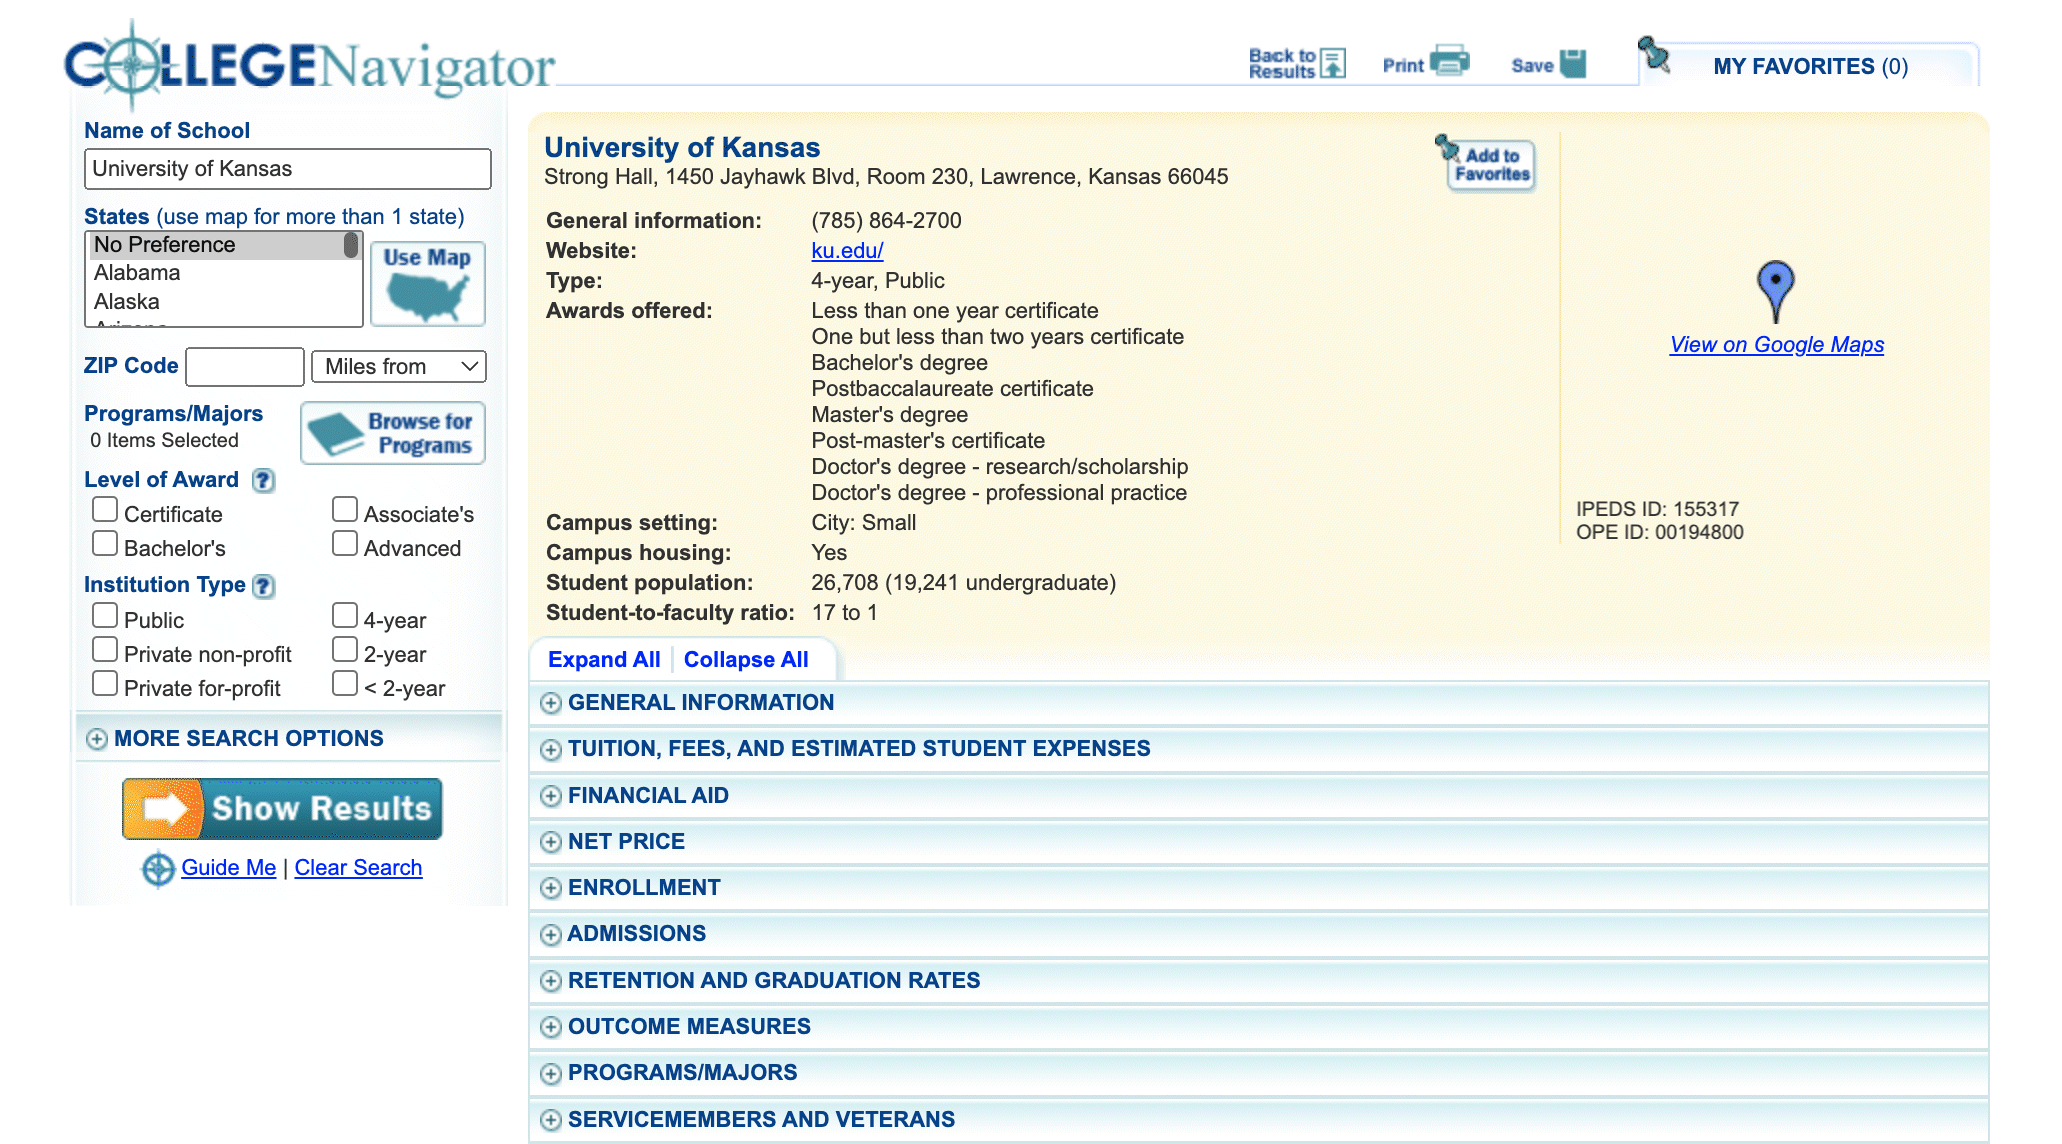Image resolution: width=2062 pixels, height=1144 pixels.
Task: Click Expand All
Action: (x=604, y=660)
